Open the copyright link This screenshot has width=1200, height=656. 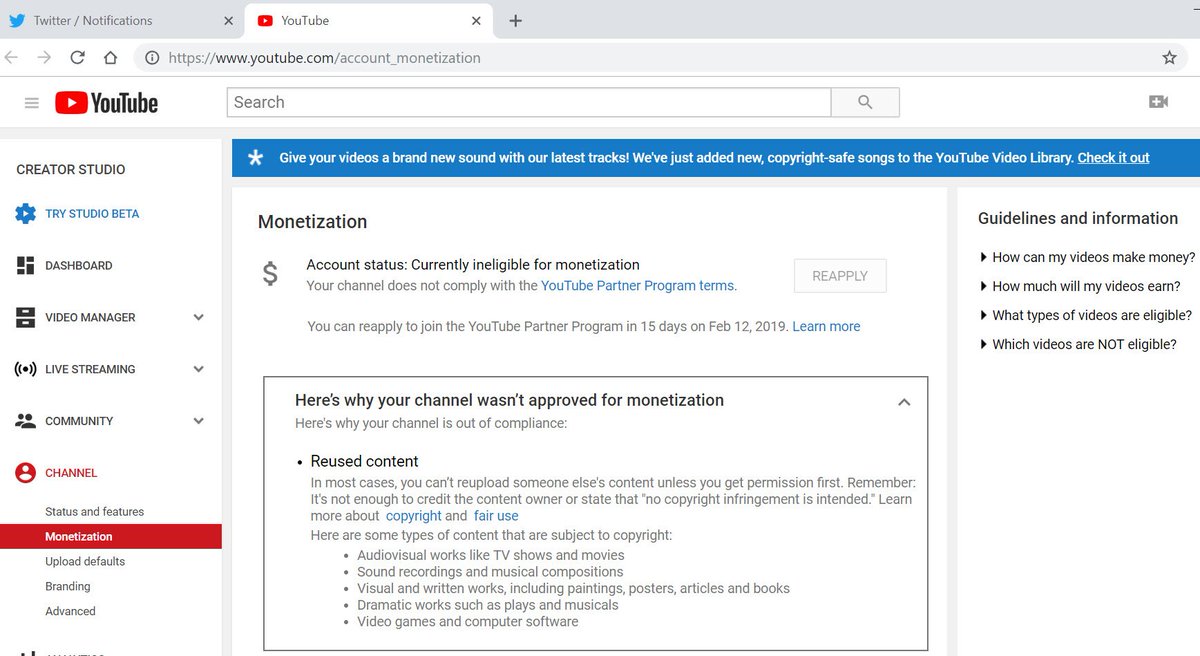(x=414, y=516)
